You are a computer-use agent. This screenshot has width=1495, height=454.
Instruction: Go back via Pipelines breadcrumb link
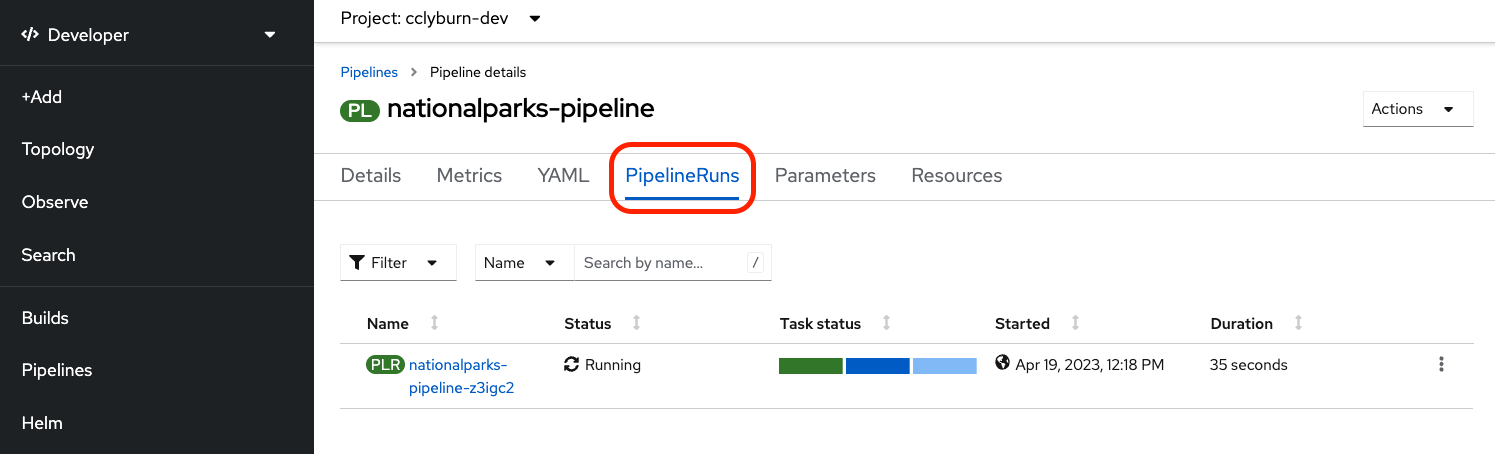[369, 72]
